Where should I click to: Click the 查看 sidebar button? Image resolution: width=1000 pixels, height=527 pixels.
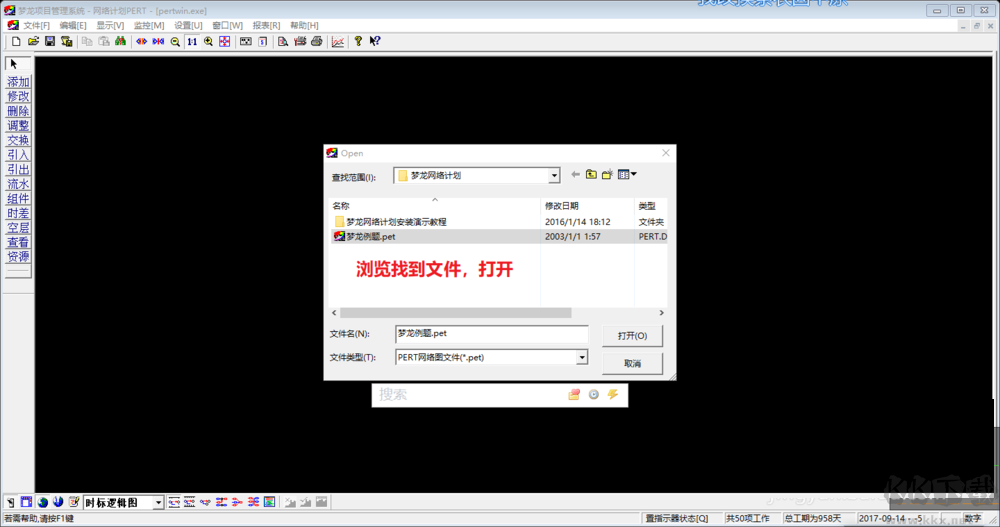pyautogui.click(x=18, y=242)
